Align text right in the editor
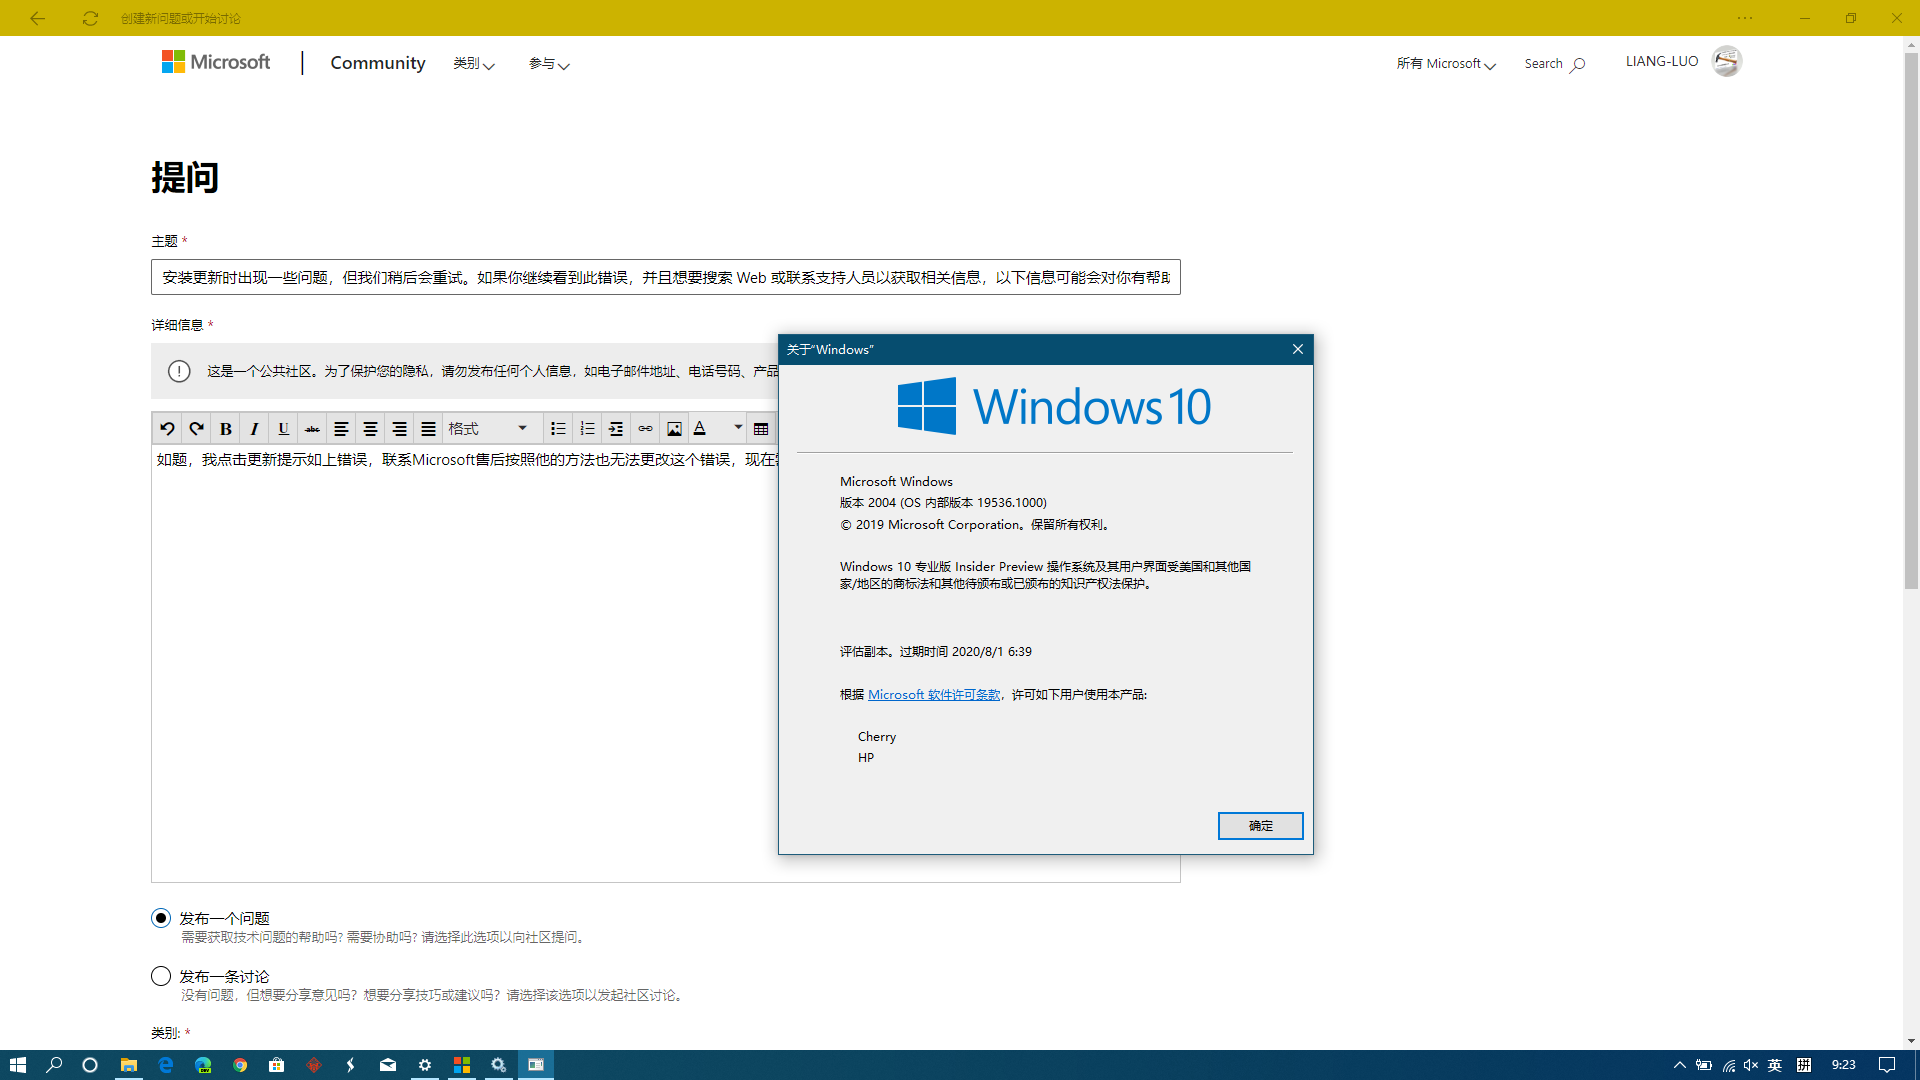Image resolution: width=1920 pixels, height=1080 pixels. pyautogui.click(x=399, y=429)
